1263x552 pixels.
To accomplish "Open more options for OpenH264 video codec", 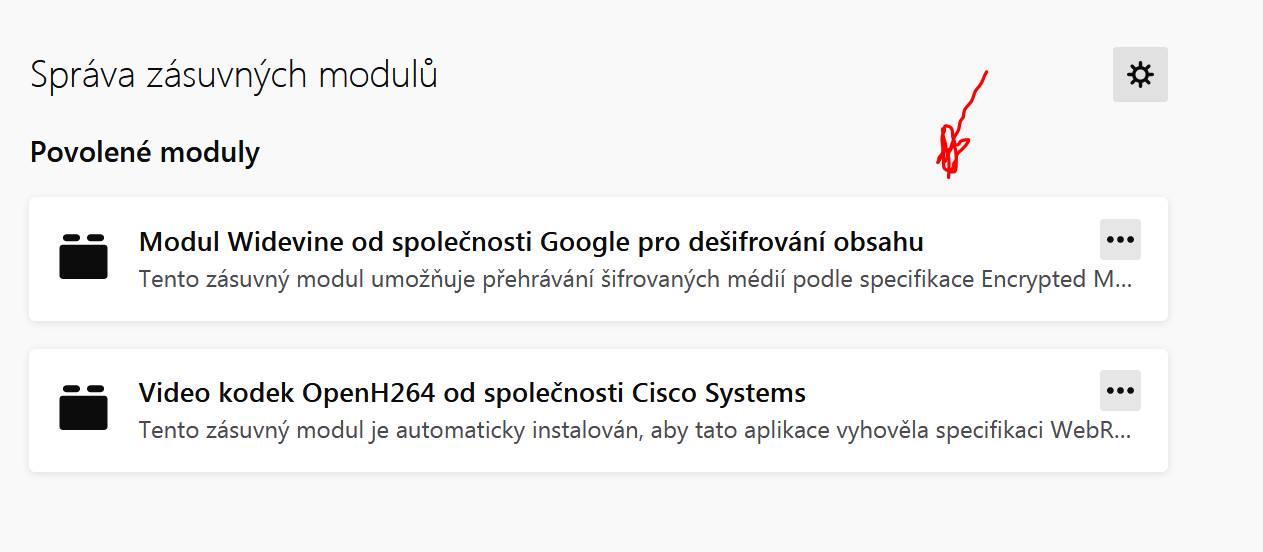I will (1120, 390).
